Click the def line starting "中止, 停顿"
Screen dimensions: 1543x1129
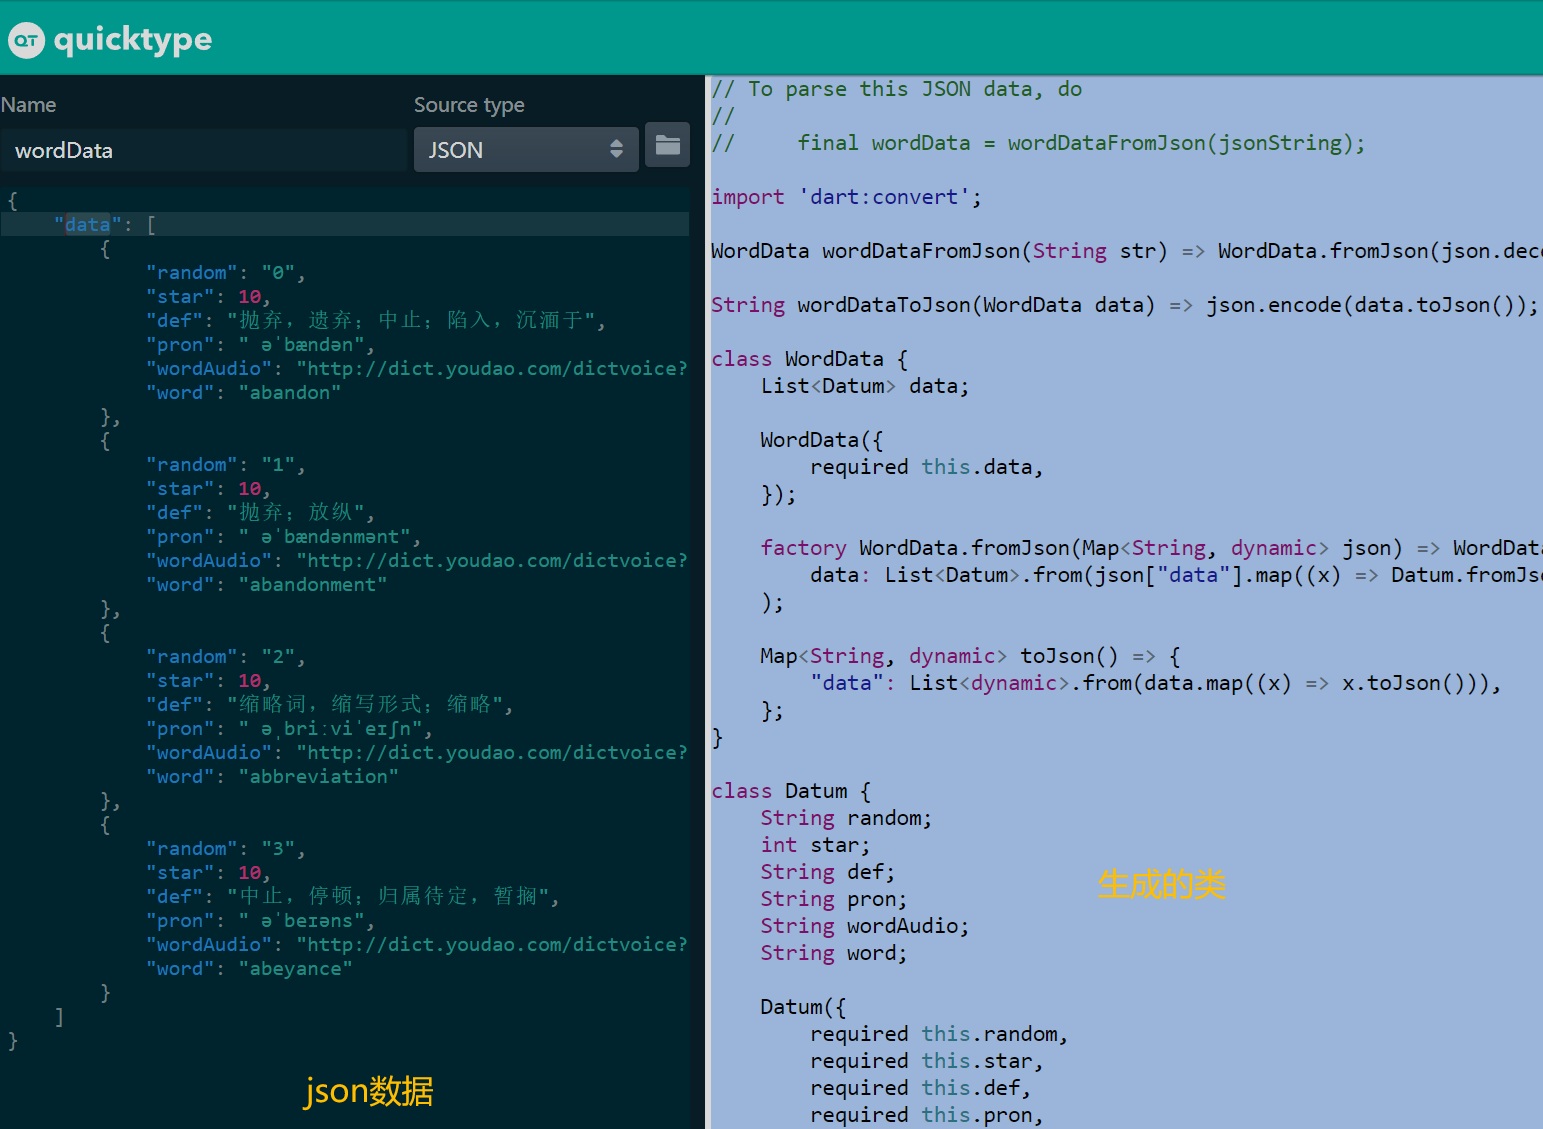353,896
